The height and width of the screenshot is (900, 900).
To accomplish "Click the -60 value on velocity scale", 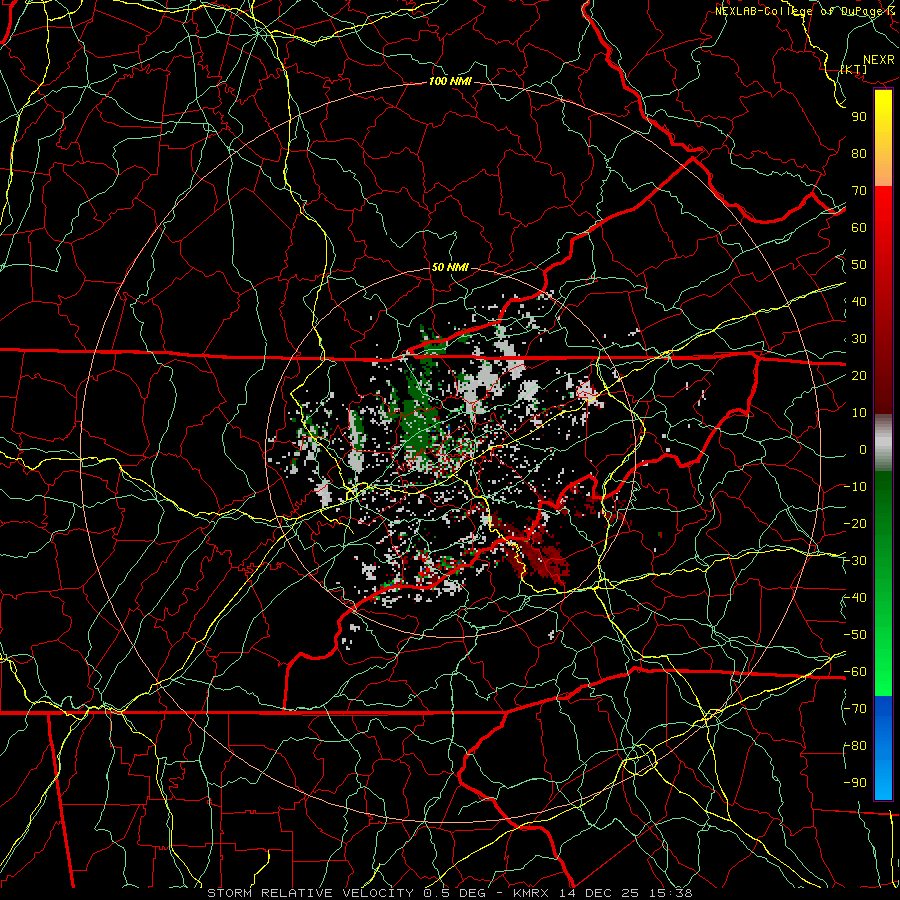I will point(856,672).
